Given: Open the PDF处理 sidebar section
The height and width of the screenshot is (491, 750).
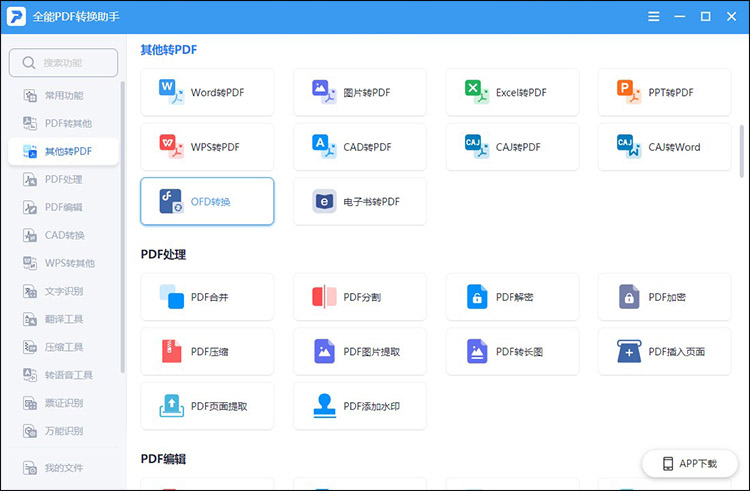Looking at the screenshot, I should click(x=63, y=179).
